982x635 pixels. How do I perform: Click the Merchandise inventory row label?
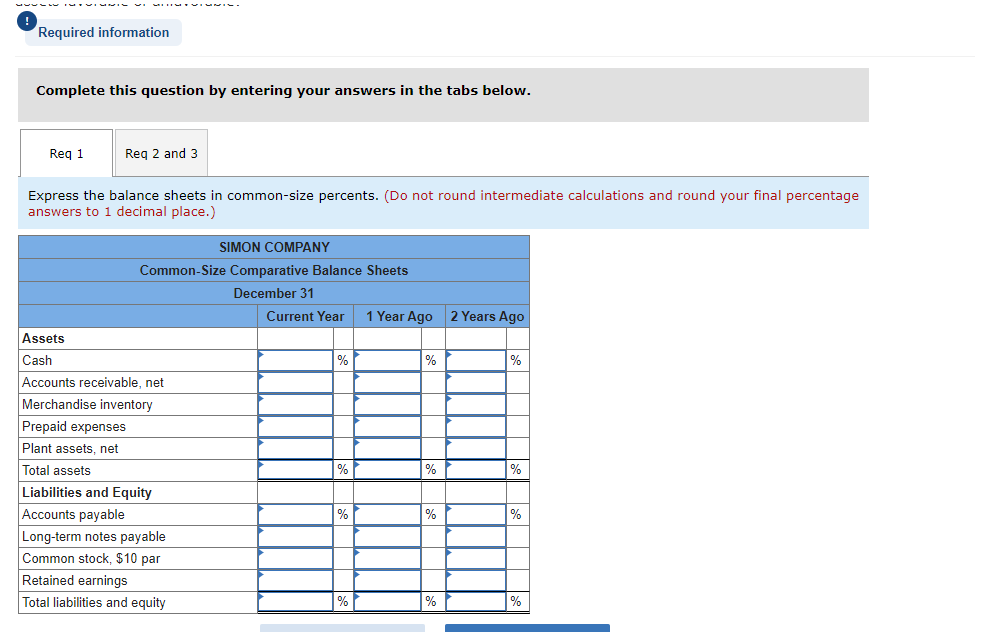tap(88, 405)
